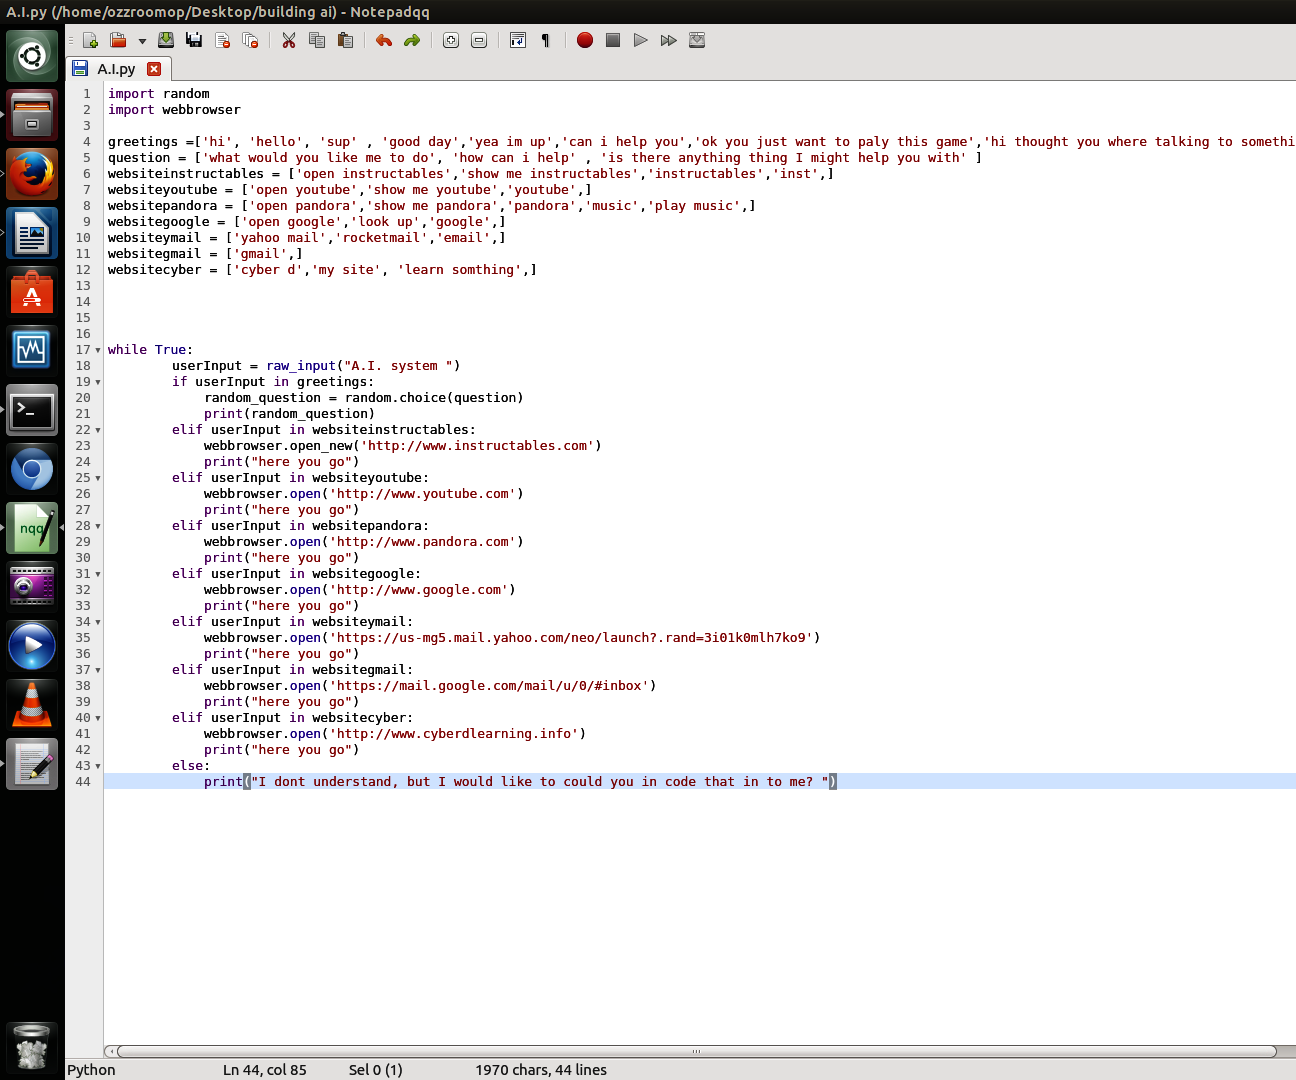Stop macro recording with the square stop icon
Viewport: 1296px width, 1080px height.
[x=612, y=40]
